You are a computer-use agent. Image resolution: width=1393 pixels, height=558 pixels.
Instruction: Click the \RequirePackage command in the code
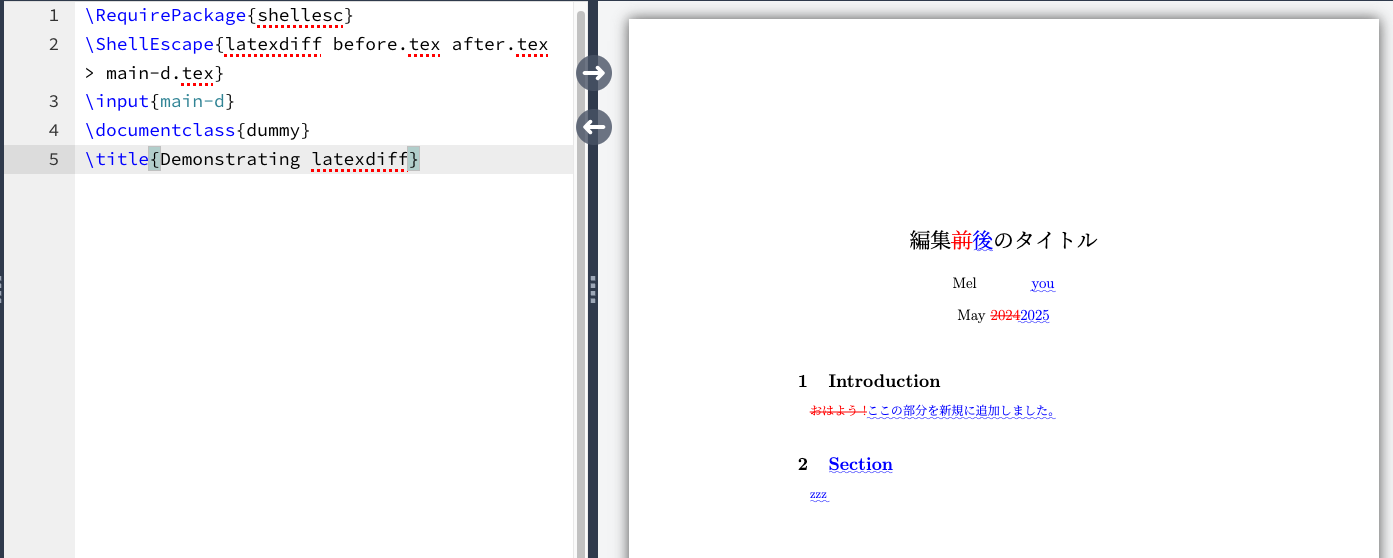tap(166, 16)
